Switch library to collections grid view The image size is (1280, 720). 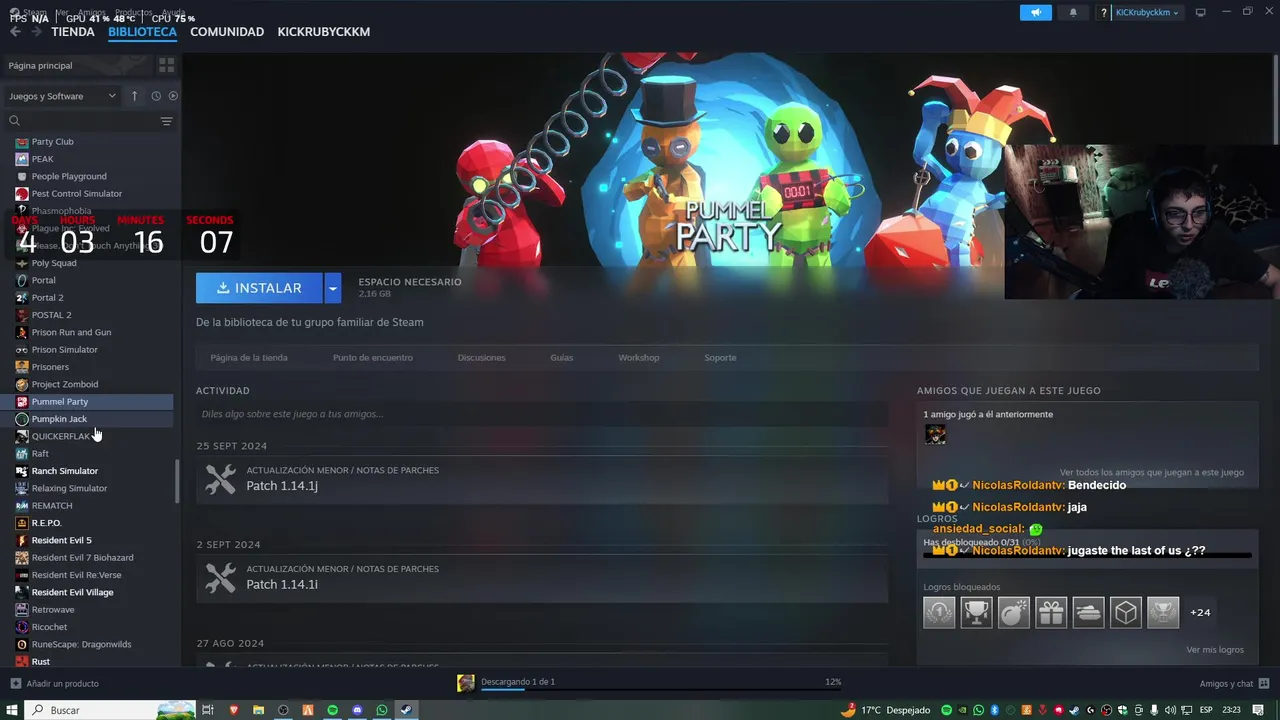click(x=166, y=65)
